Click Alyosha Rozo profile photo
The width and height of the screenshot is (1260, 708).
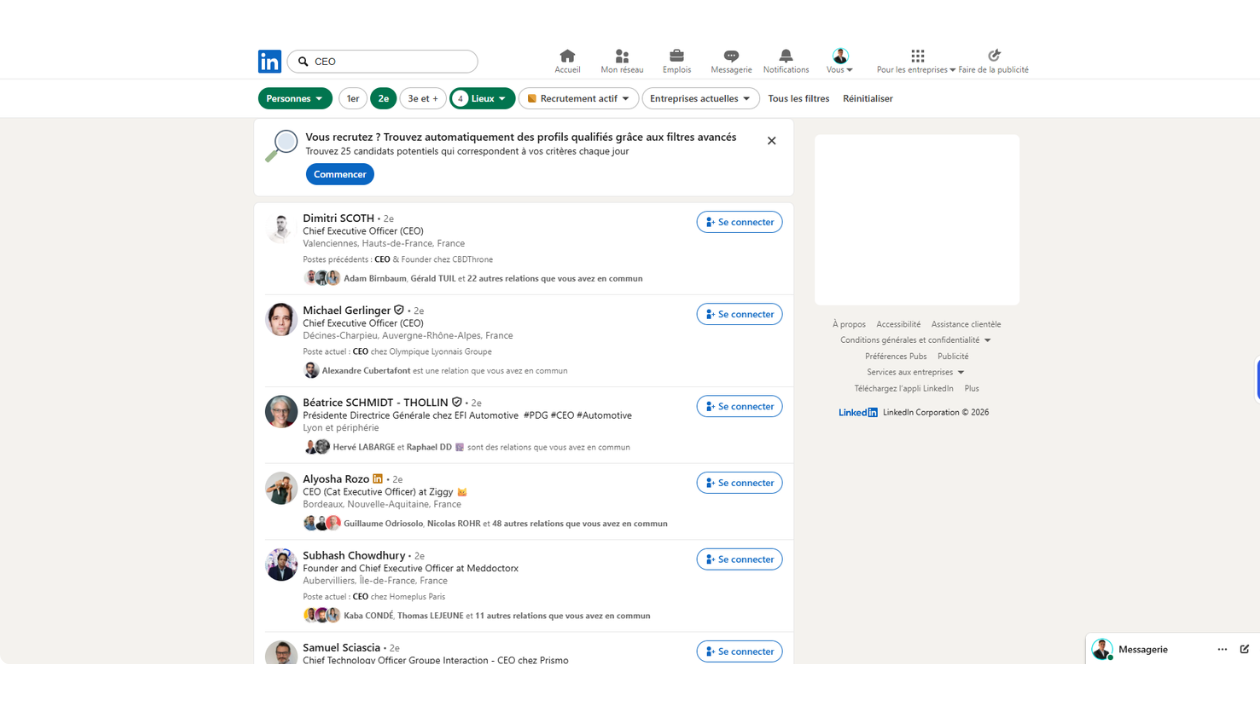[x=281, y=488]
